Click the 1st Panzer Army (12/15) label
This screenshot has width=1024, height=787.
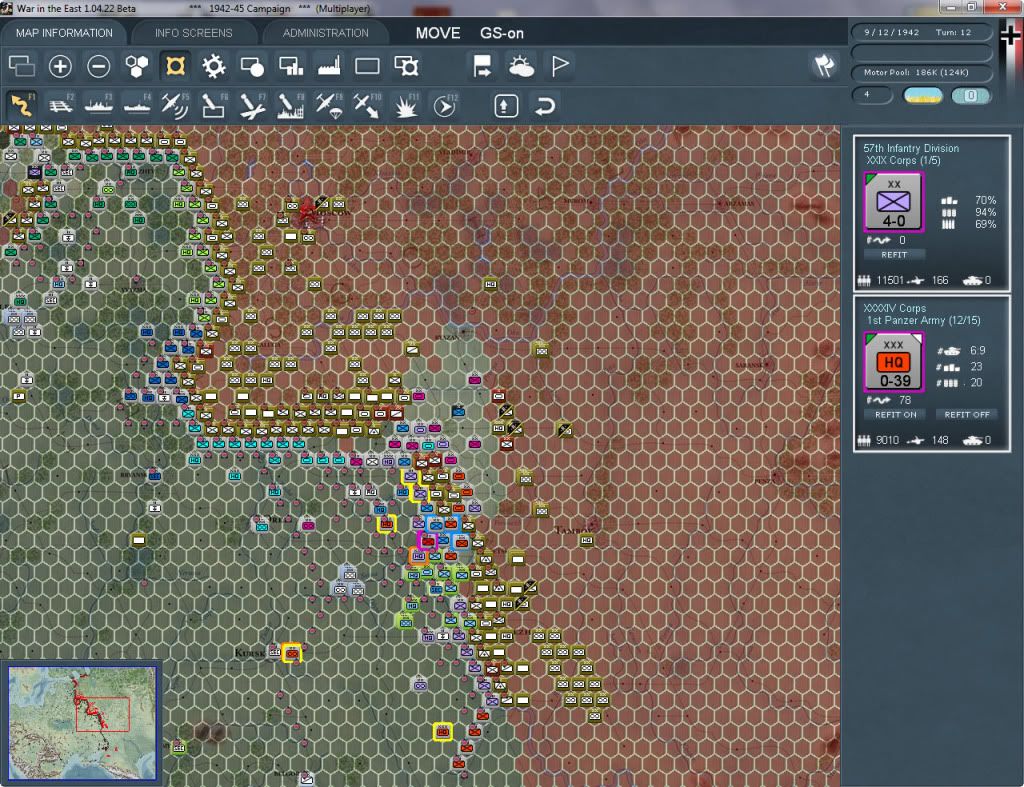coord(923,321)
